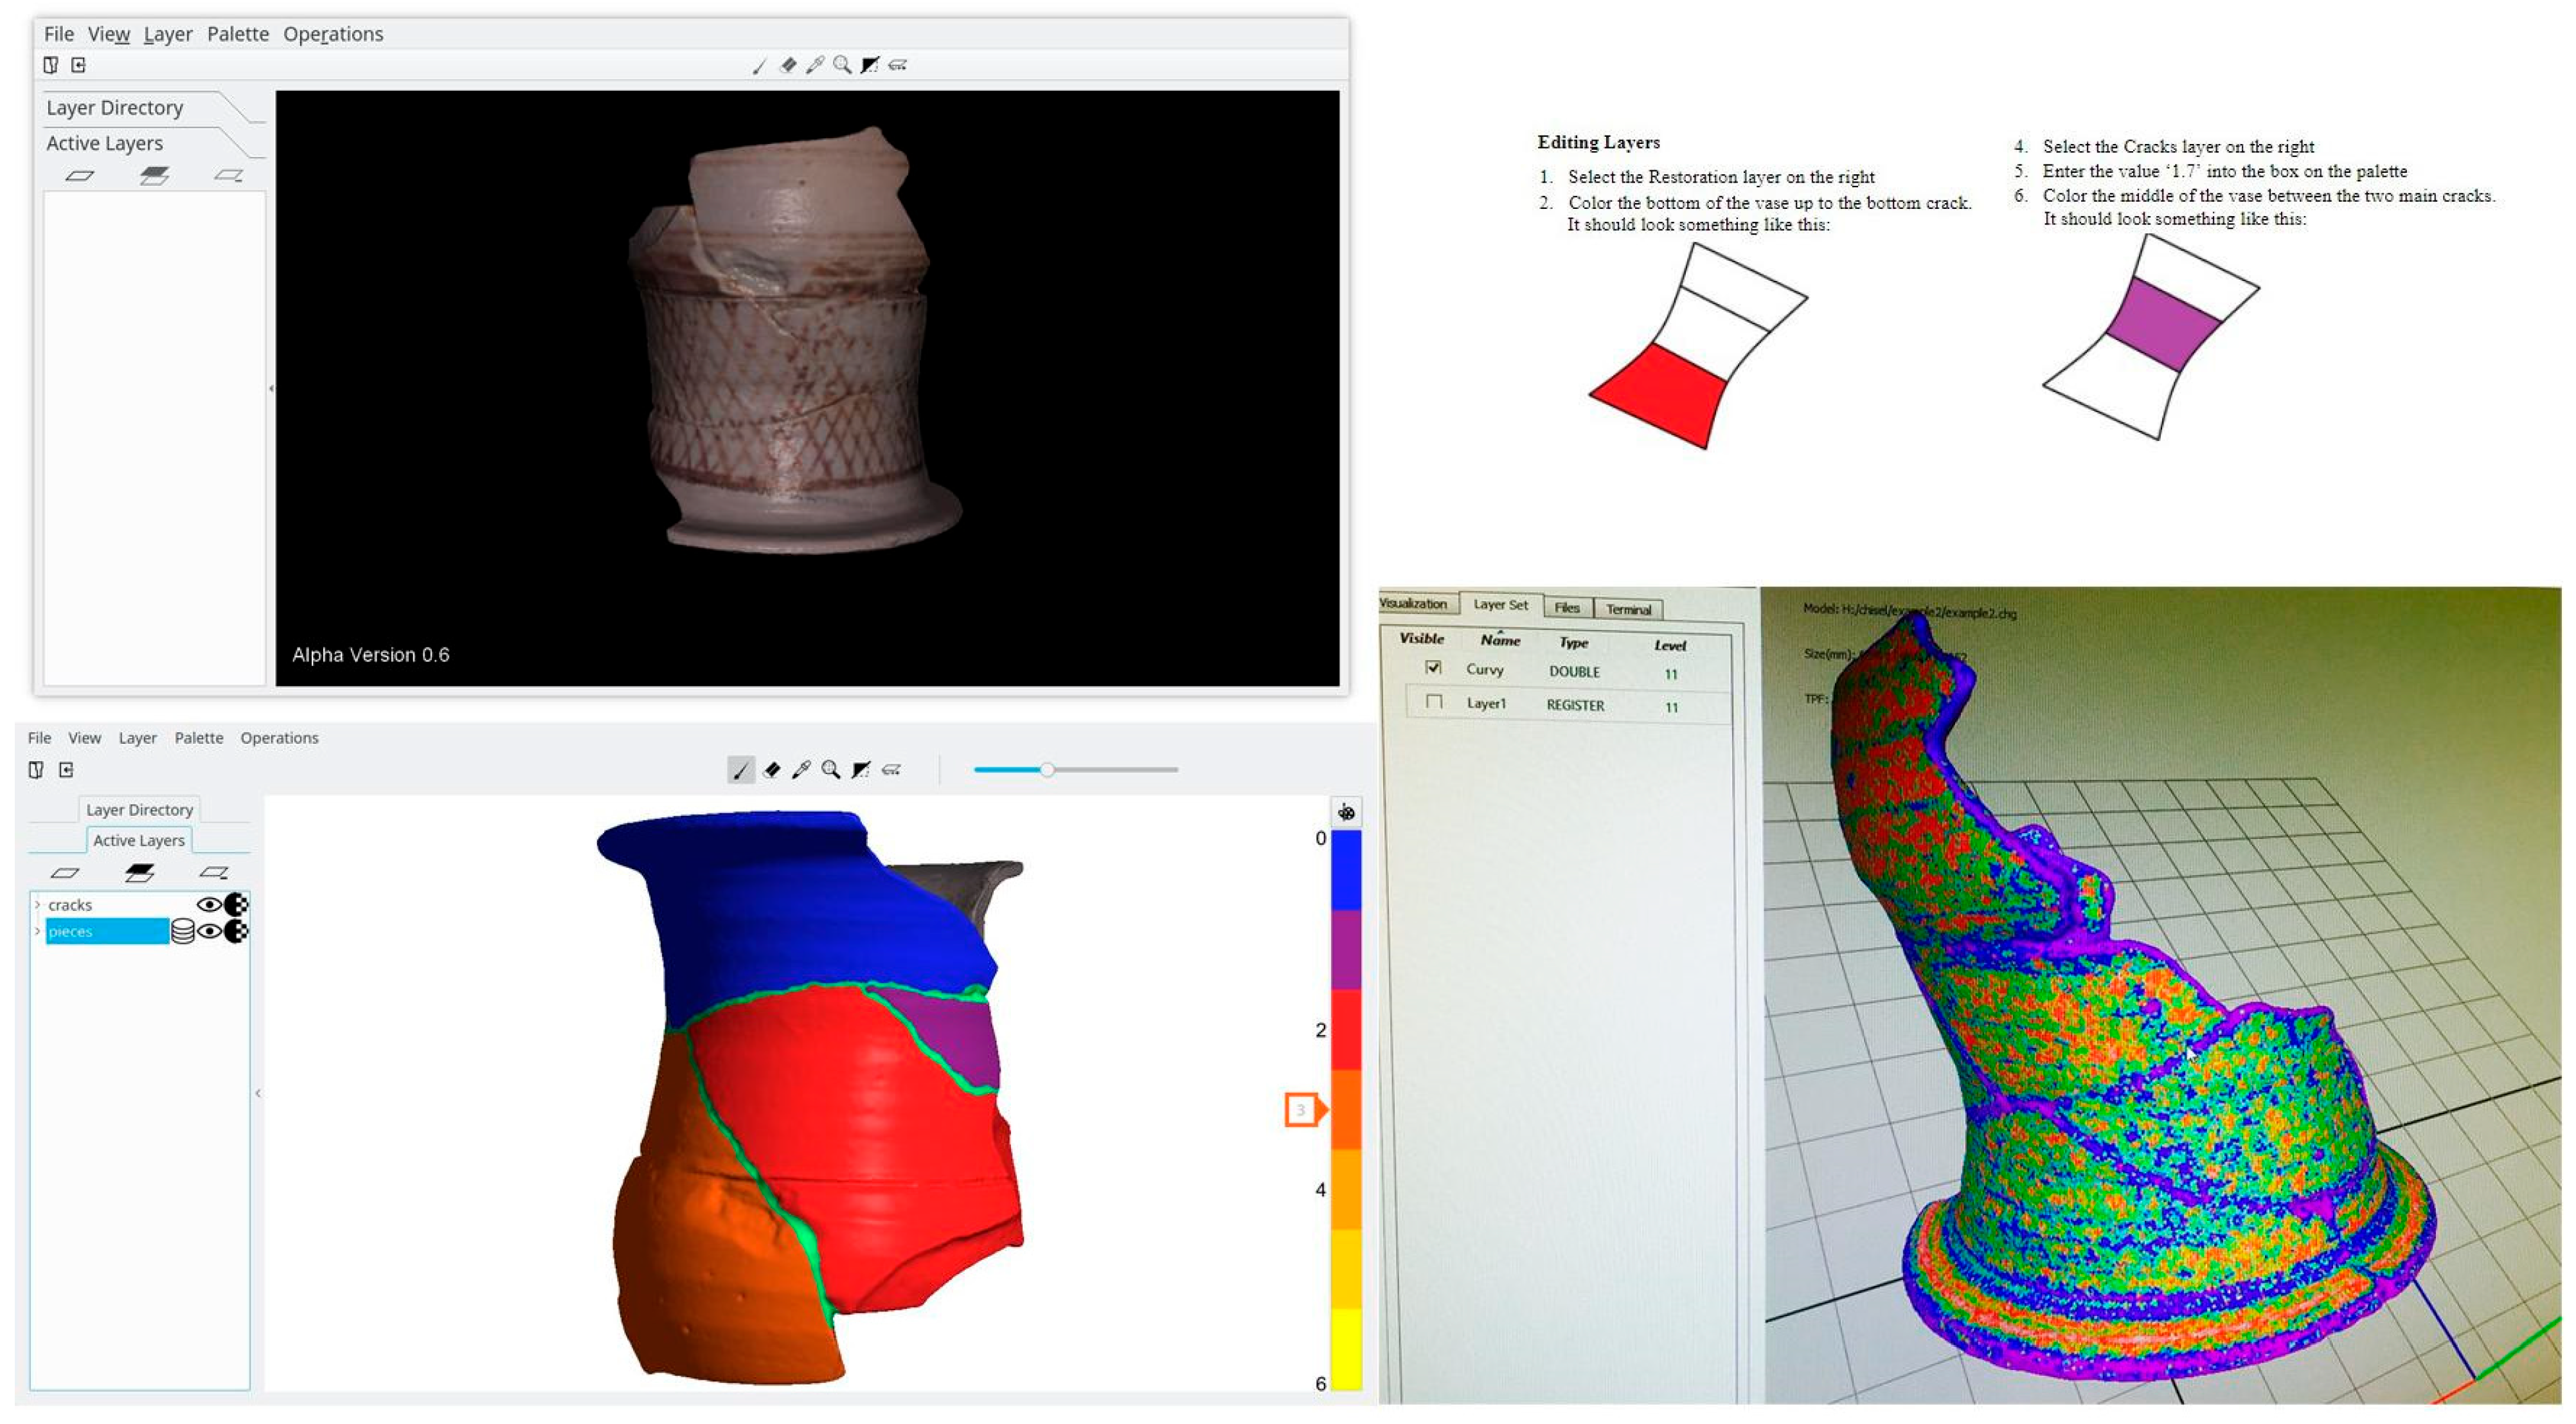Click the database icon on pieces layer
Viewport: 2576px width, 1424px height.
pyautogui.click(x=183, y=932)
